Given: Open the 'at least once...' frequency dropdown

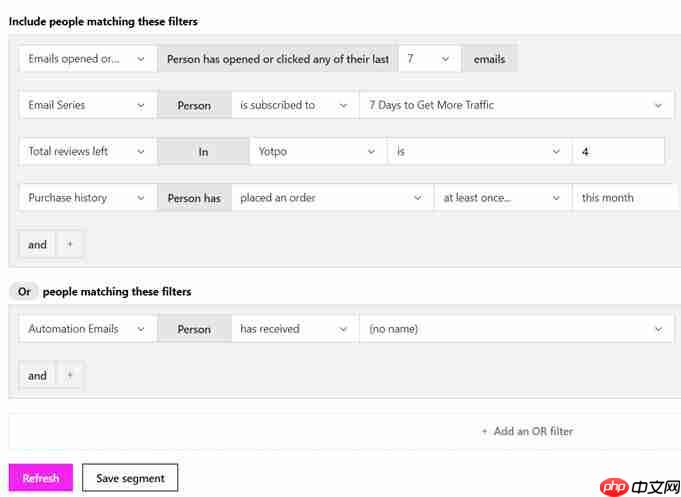Looking at the screenshot, I should [x=502, y=198].
